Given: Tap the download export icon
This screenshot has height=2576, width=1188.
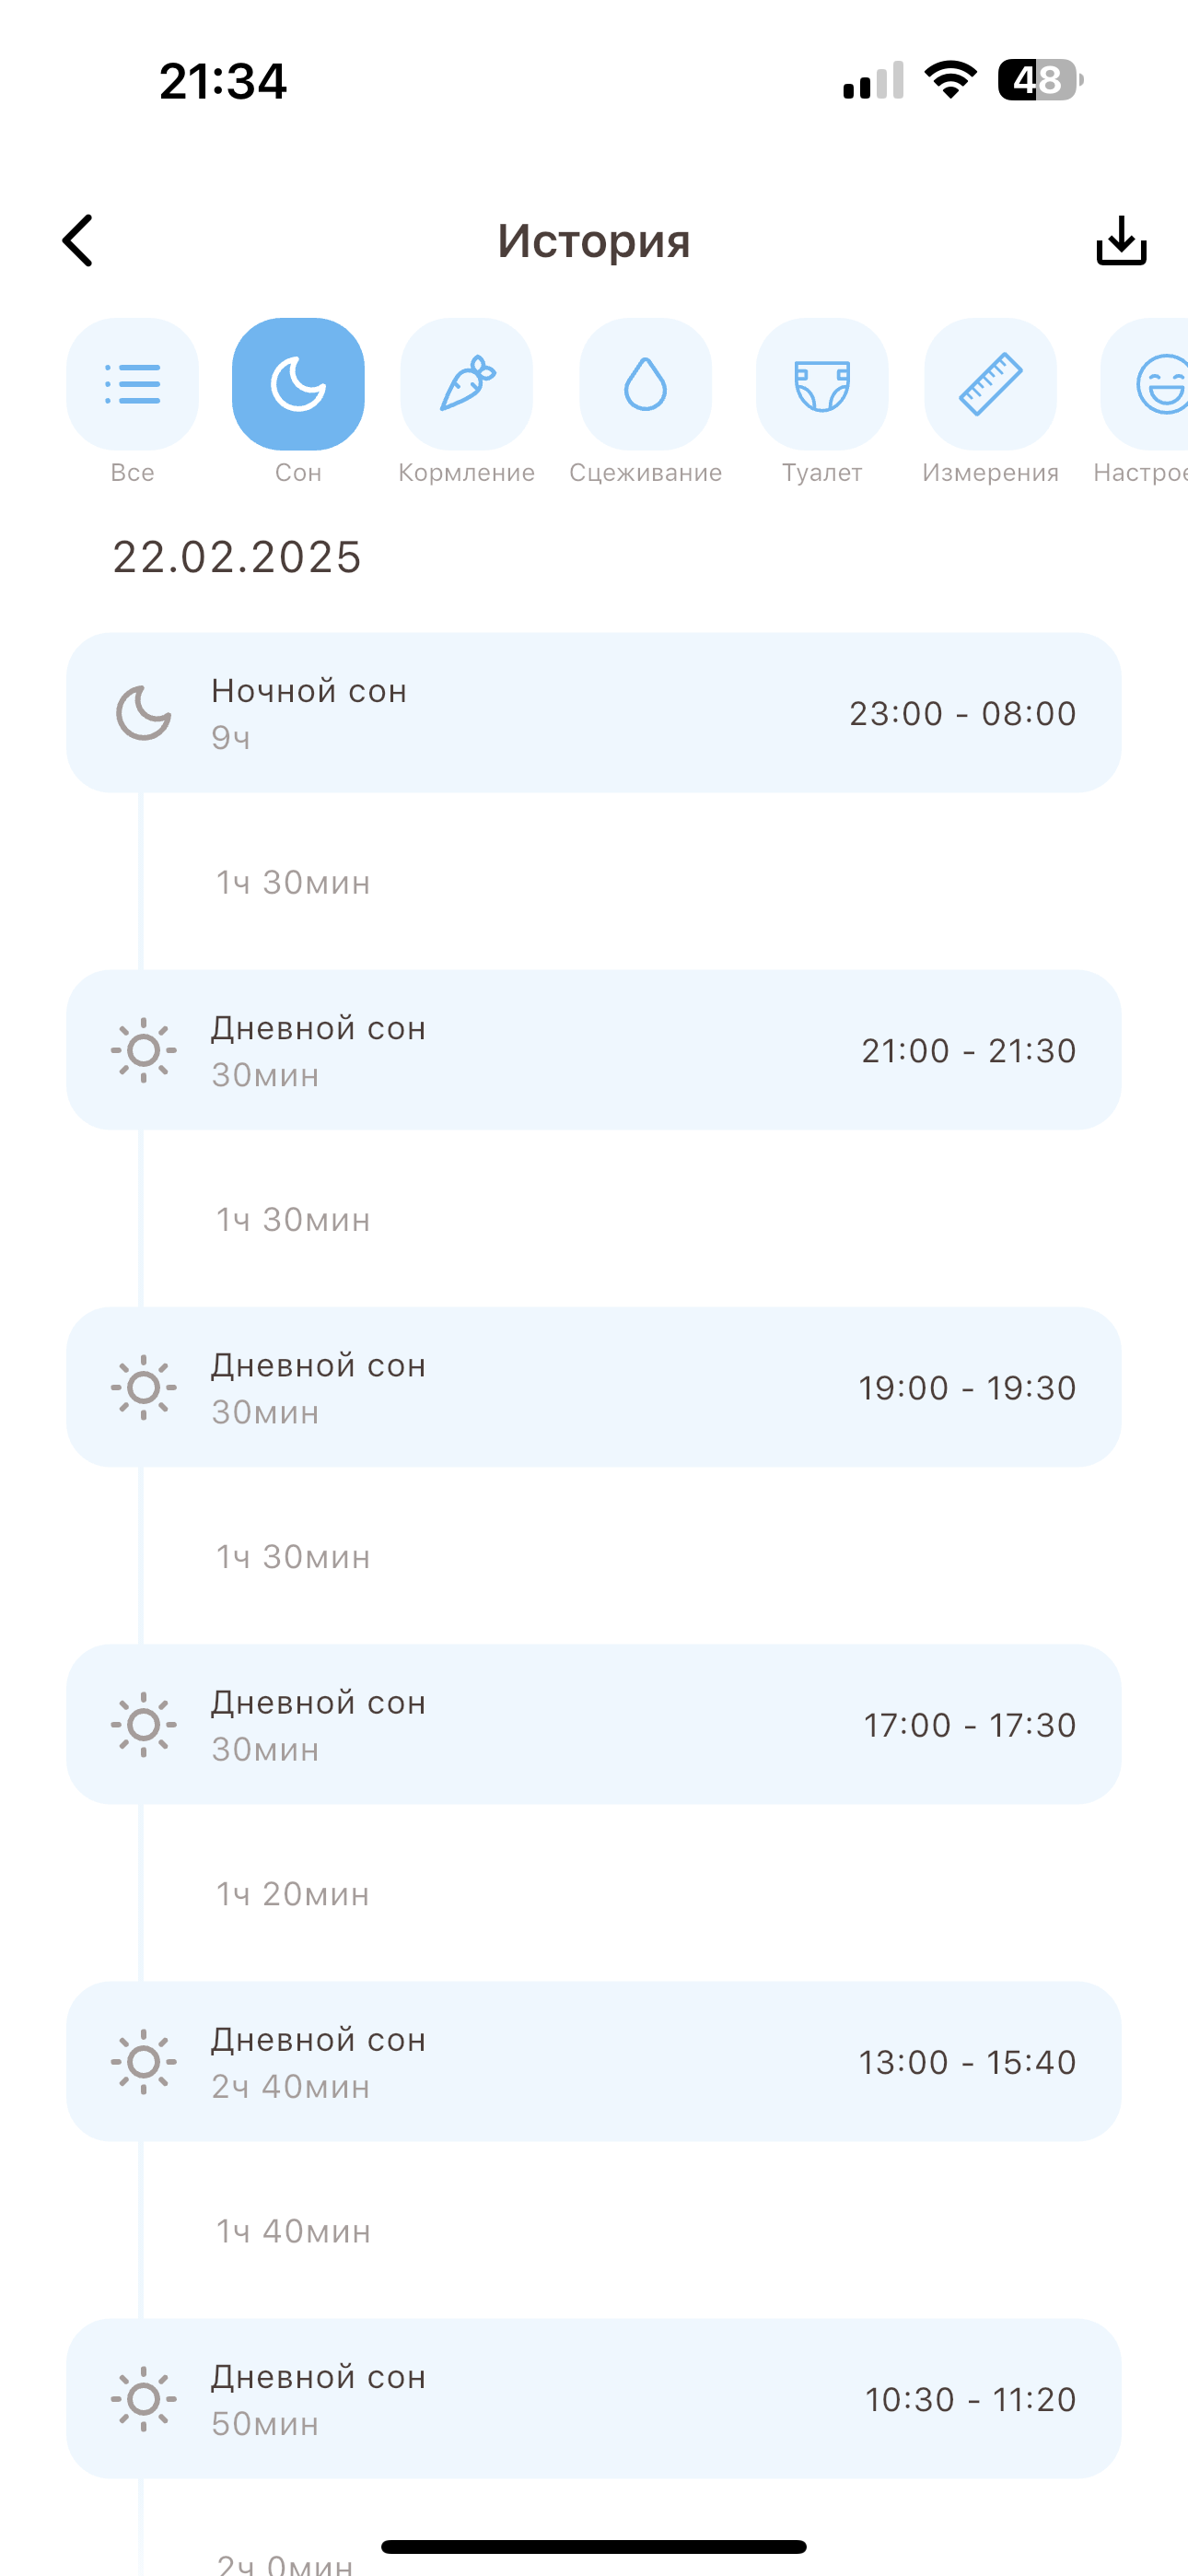Looking at the screenshot, I should pos(1120,240).
